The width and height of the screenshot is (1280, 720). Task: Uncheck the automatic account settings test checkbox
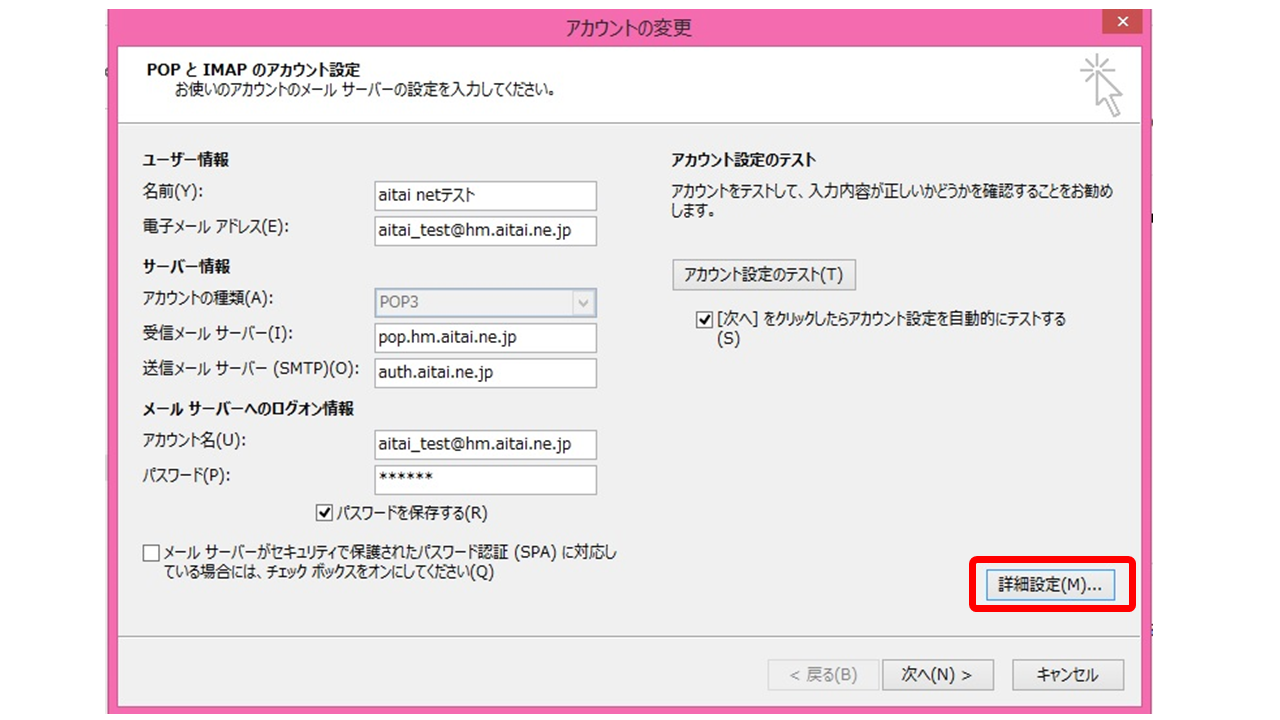[704, 320]
